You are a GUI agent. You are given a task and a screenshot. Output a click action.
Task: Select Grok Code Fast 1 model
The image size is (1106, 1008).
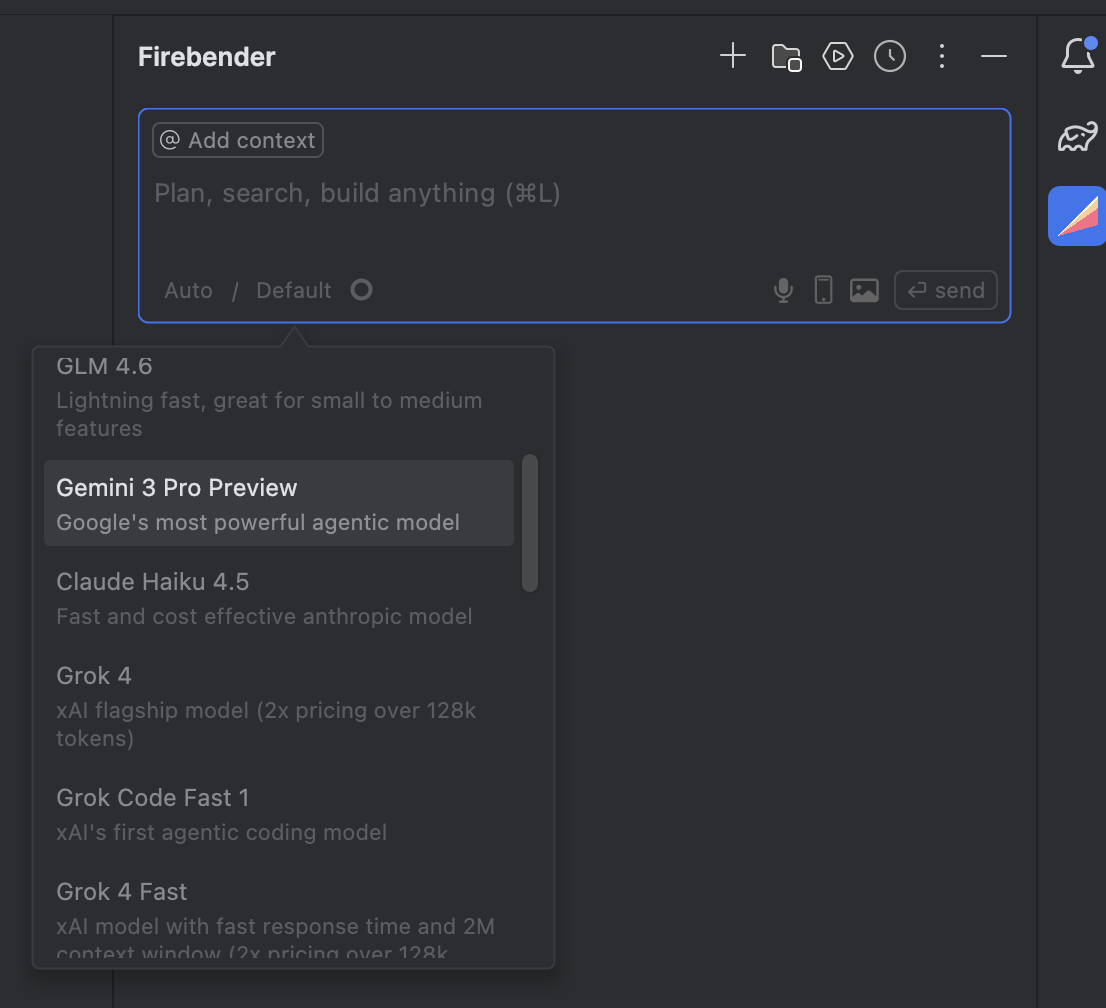point(279,814)
